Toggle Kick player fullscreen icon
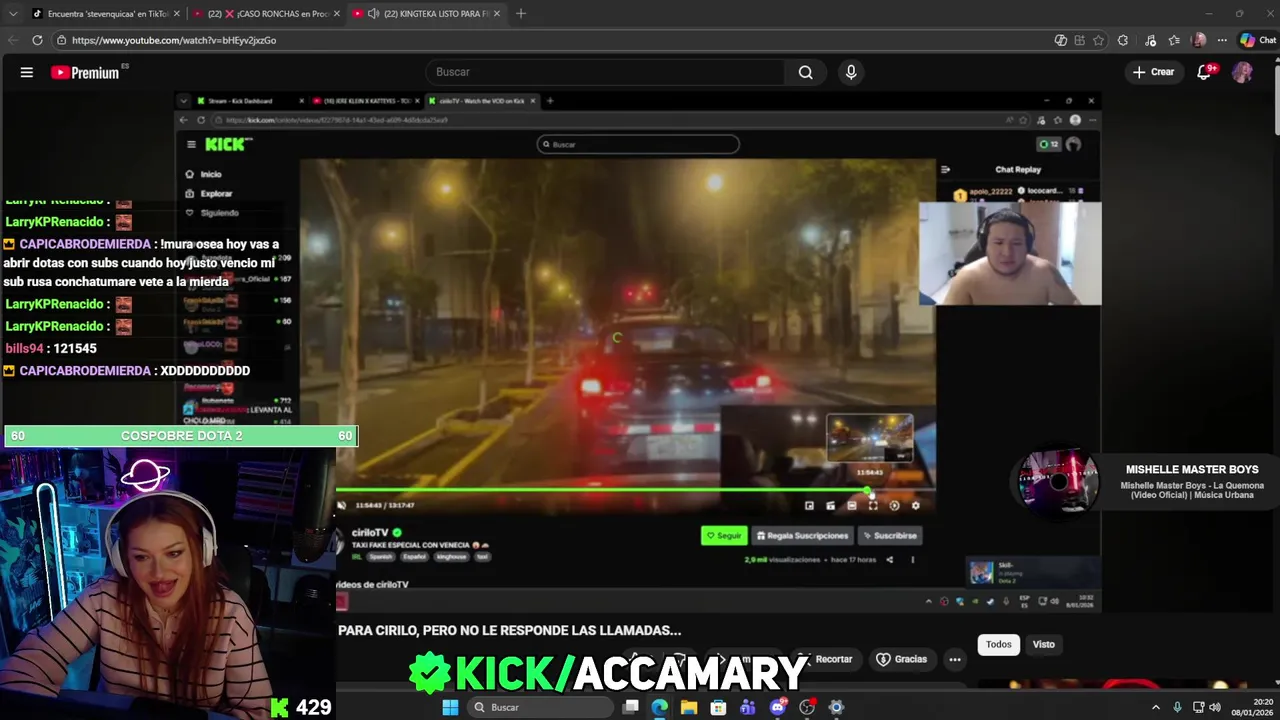Viewport: 1280px width, 720px height. (x=873, y=505)
